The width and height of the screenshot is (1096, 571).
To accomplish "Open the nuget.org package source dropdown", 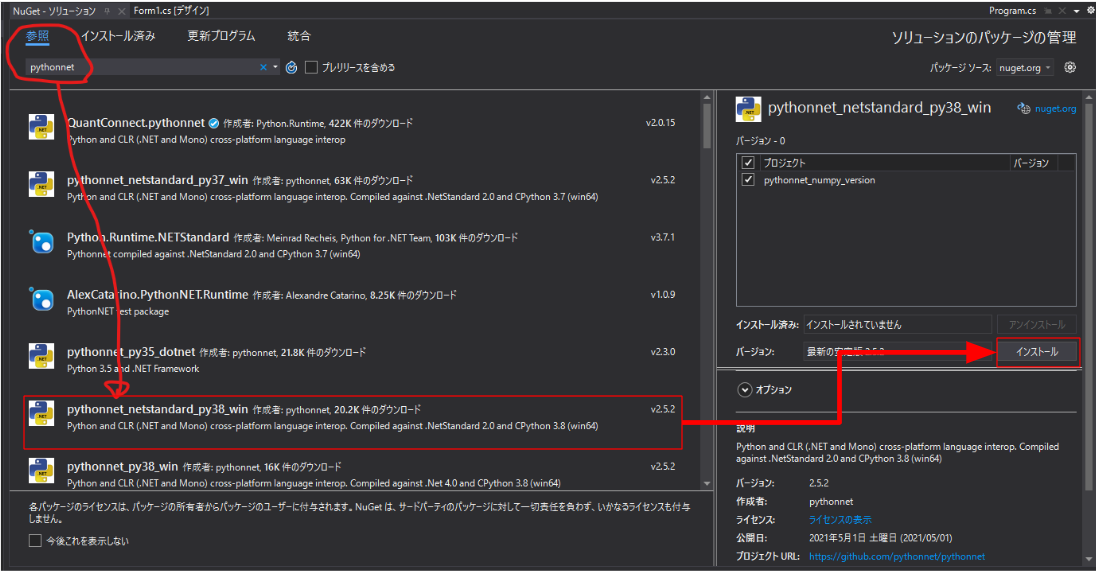I will [1025, 68].
